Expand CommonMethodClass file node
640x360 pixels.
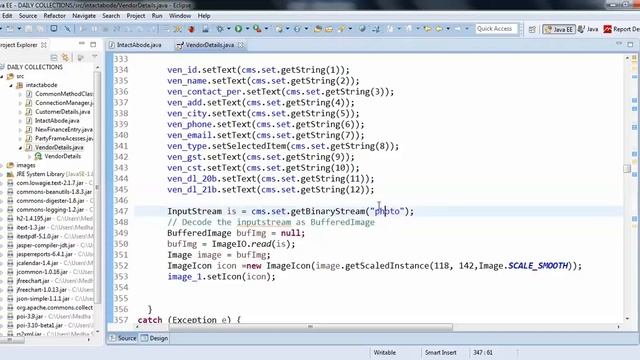[x=20, y=94]
